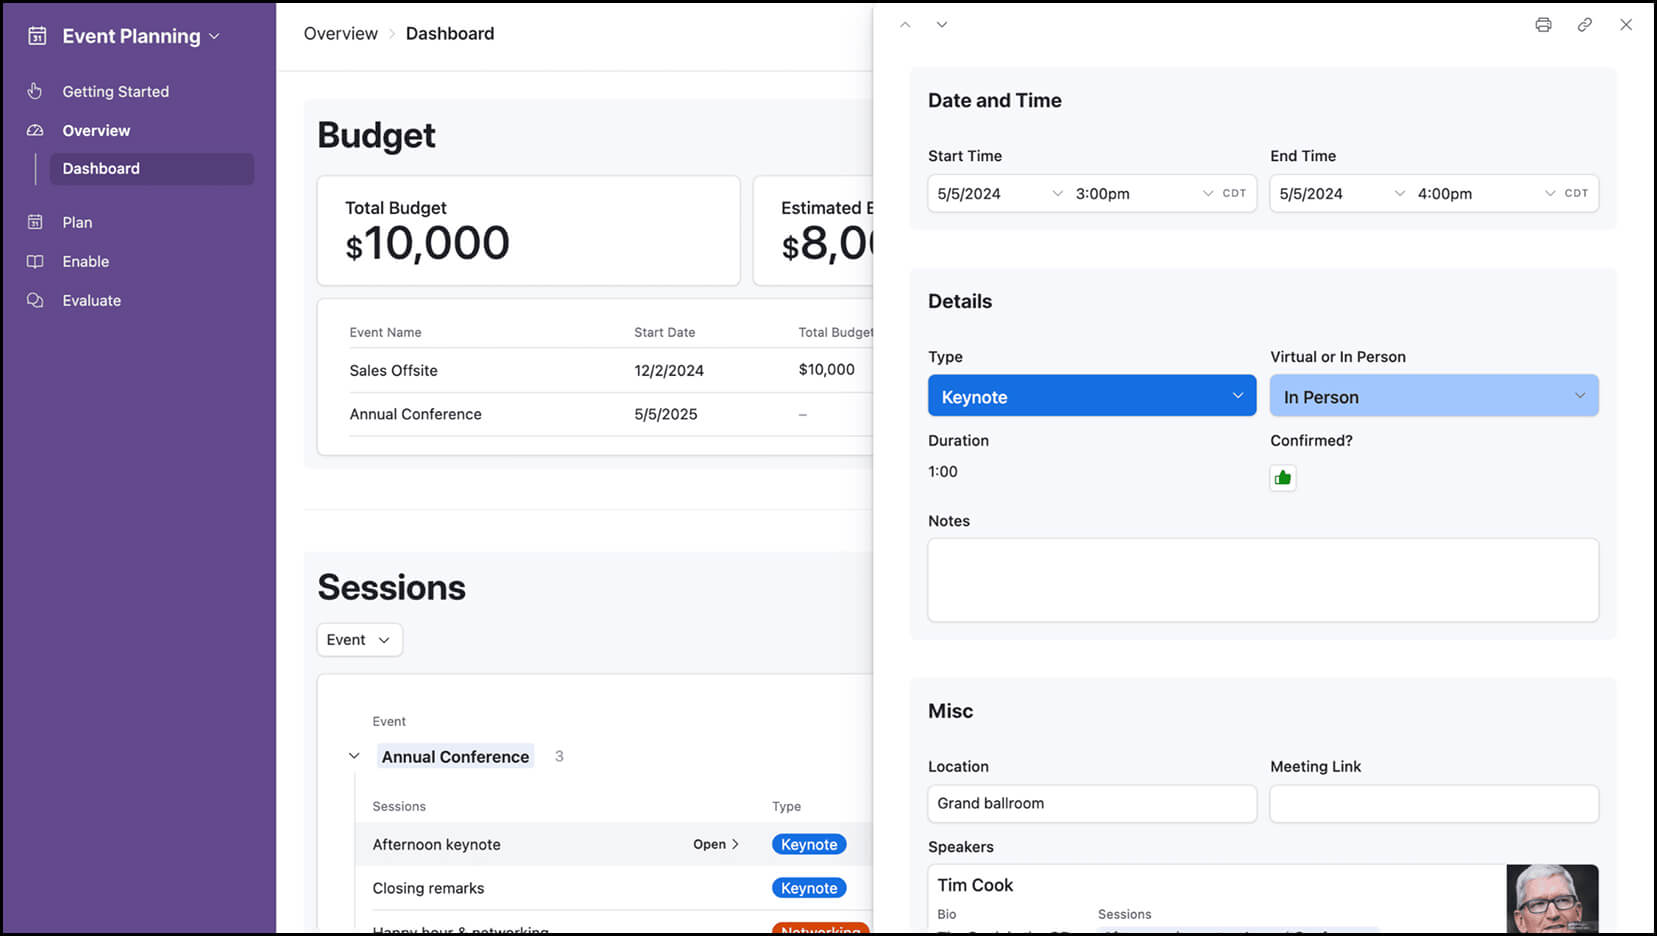Collapse the Annual Conference group
Viewport: 1657px width, 936px height.
click(354, 756)
